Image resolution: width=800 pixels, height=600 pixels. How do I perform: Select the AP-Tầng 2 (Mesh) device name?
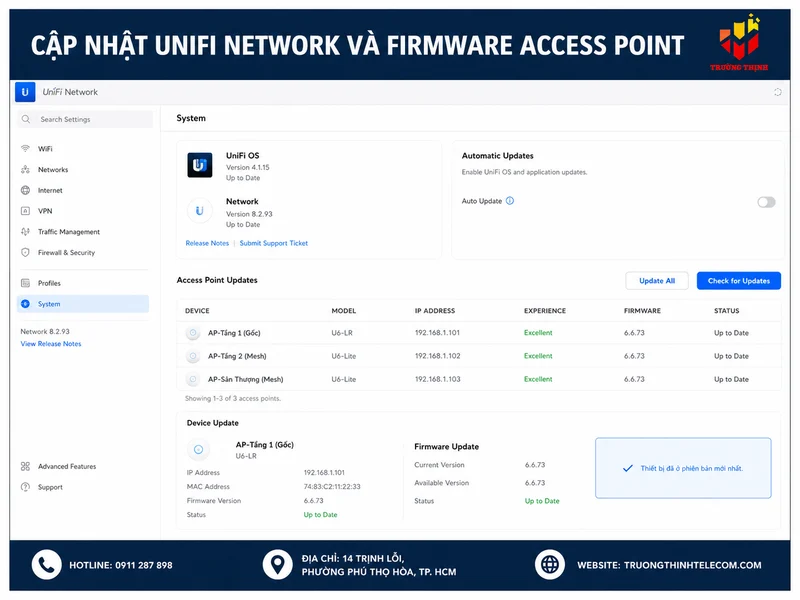tap(237, 356)
